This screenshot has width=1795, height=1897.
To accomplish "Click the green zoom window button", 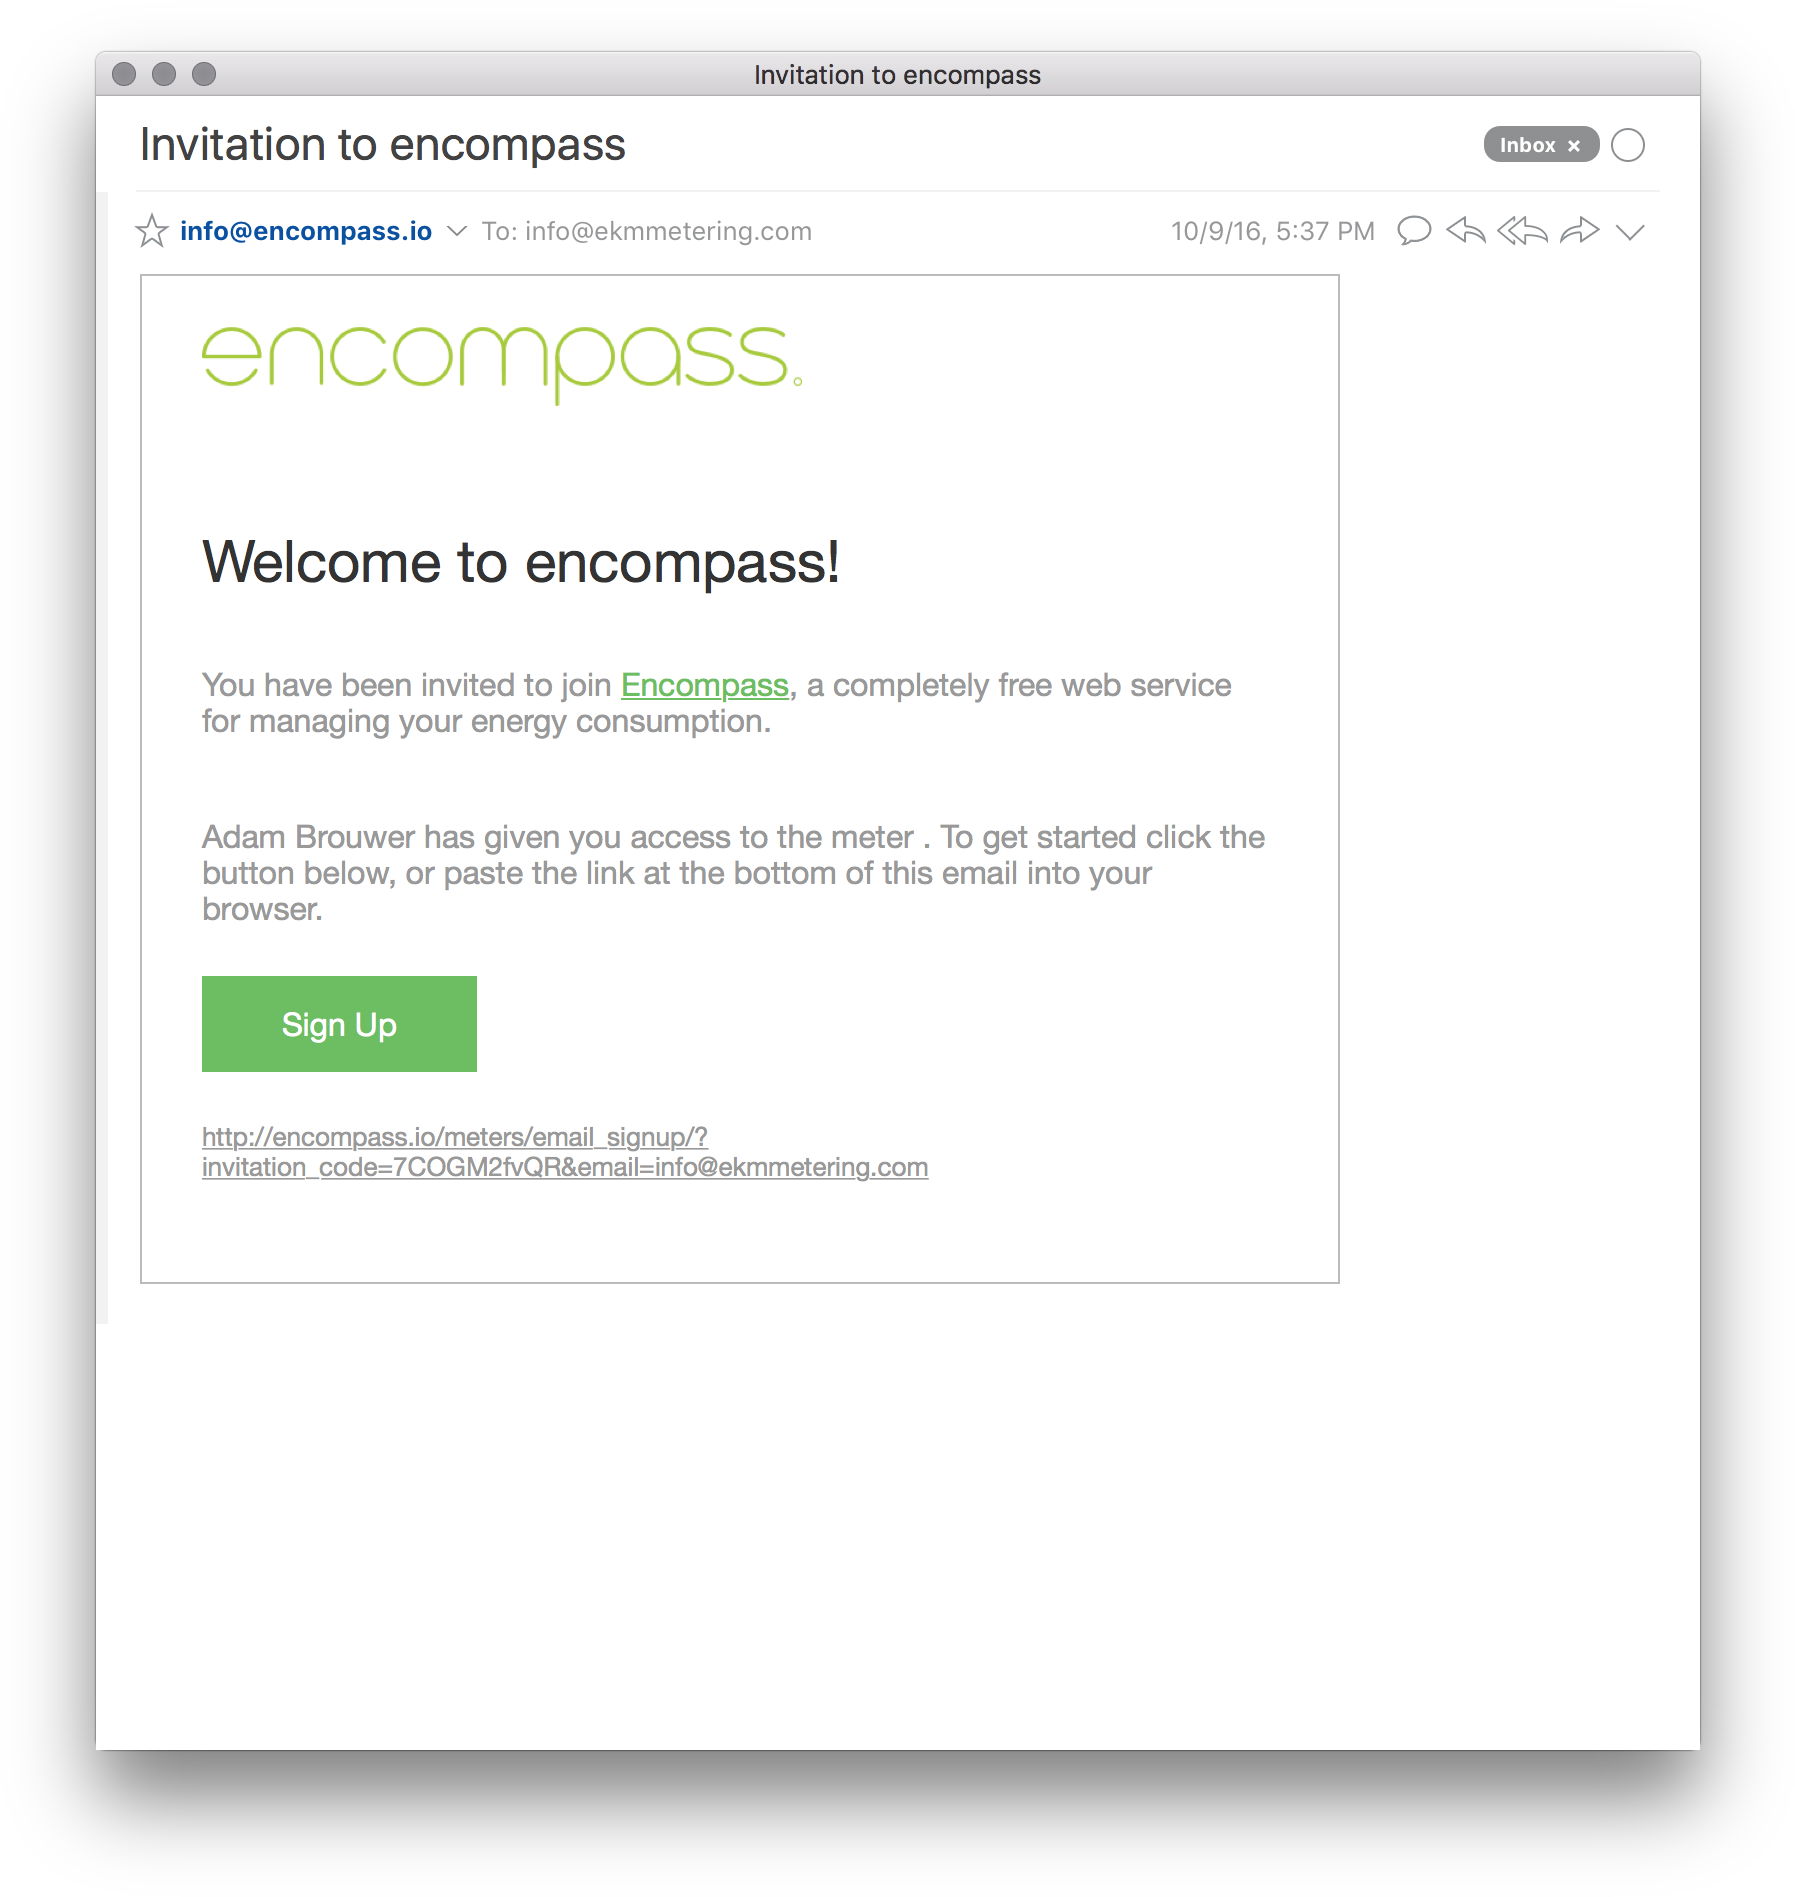I will click(204, 74).
